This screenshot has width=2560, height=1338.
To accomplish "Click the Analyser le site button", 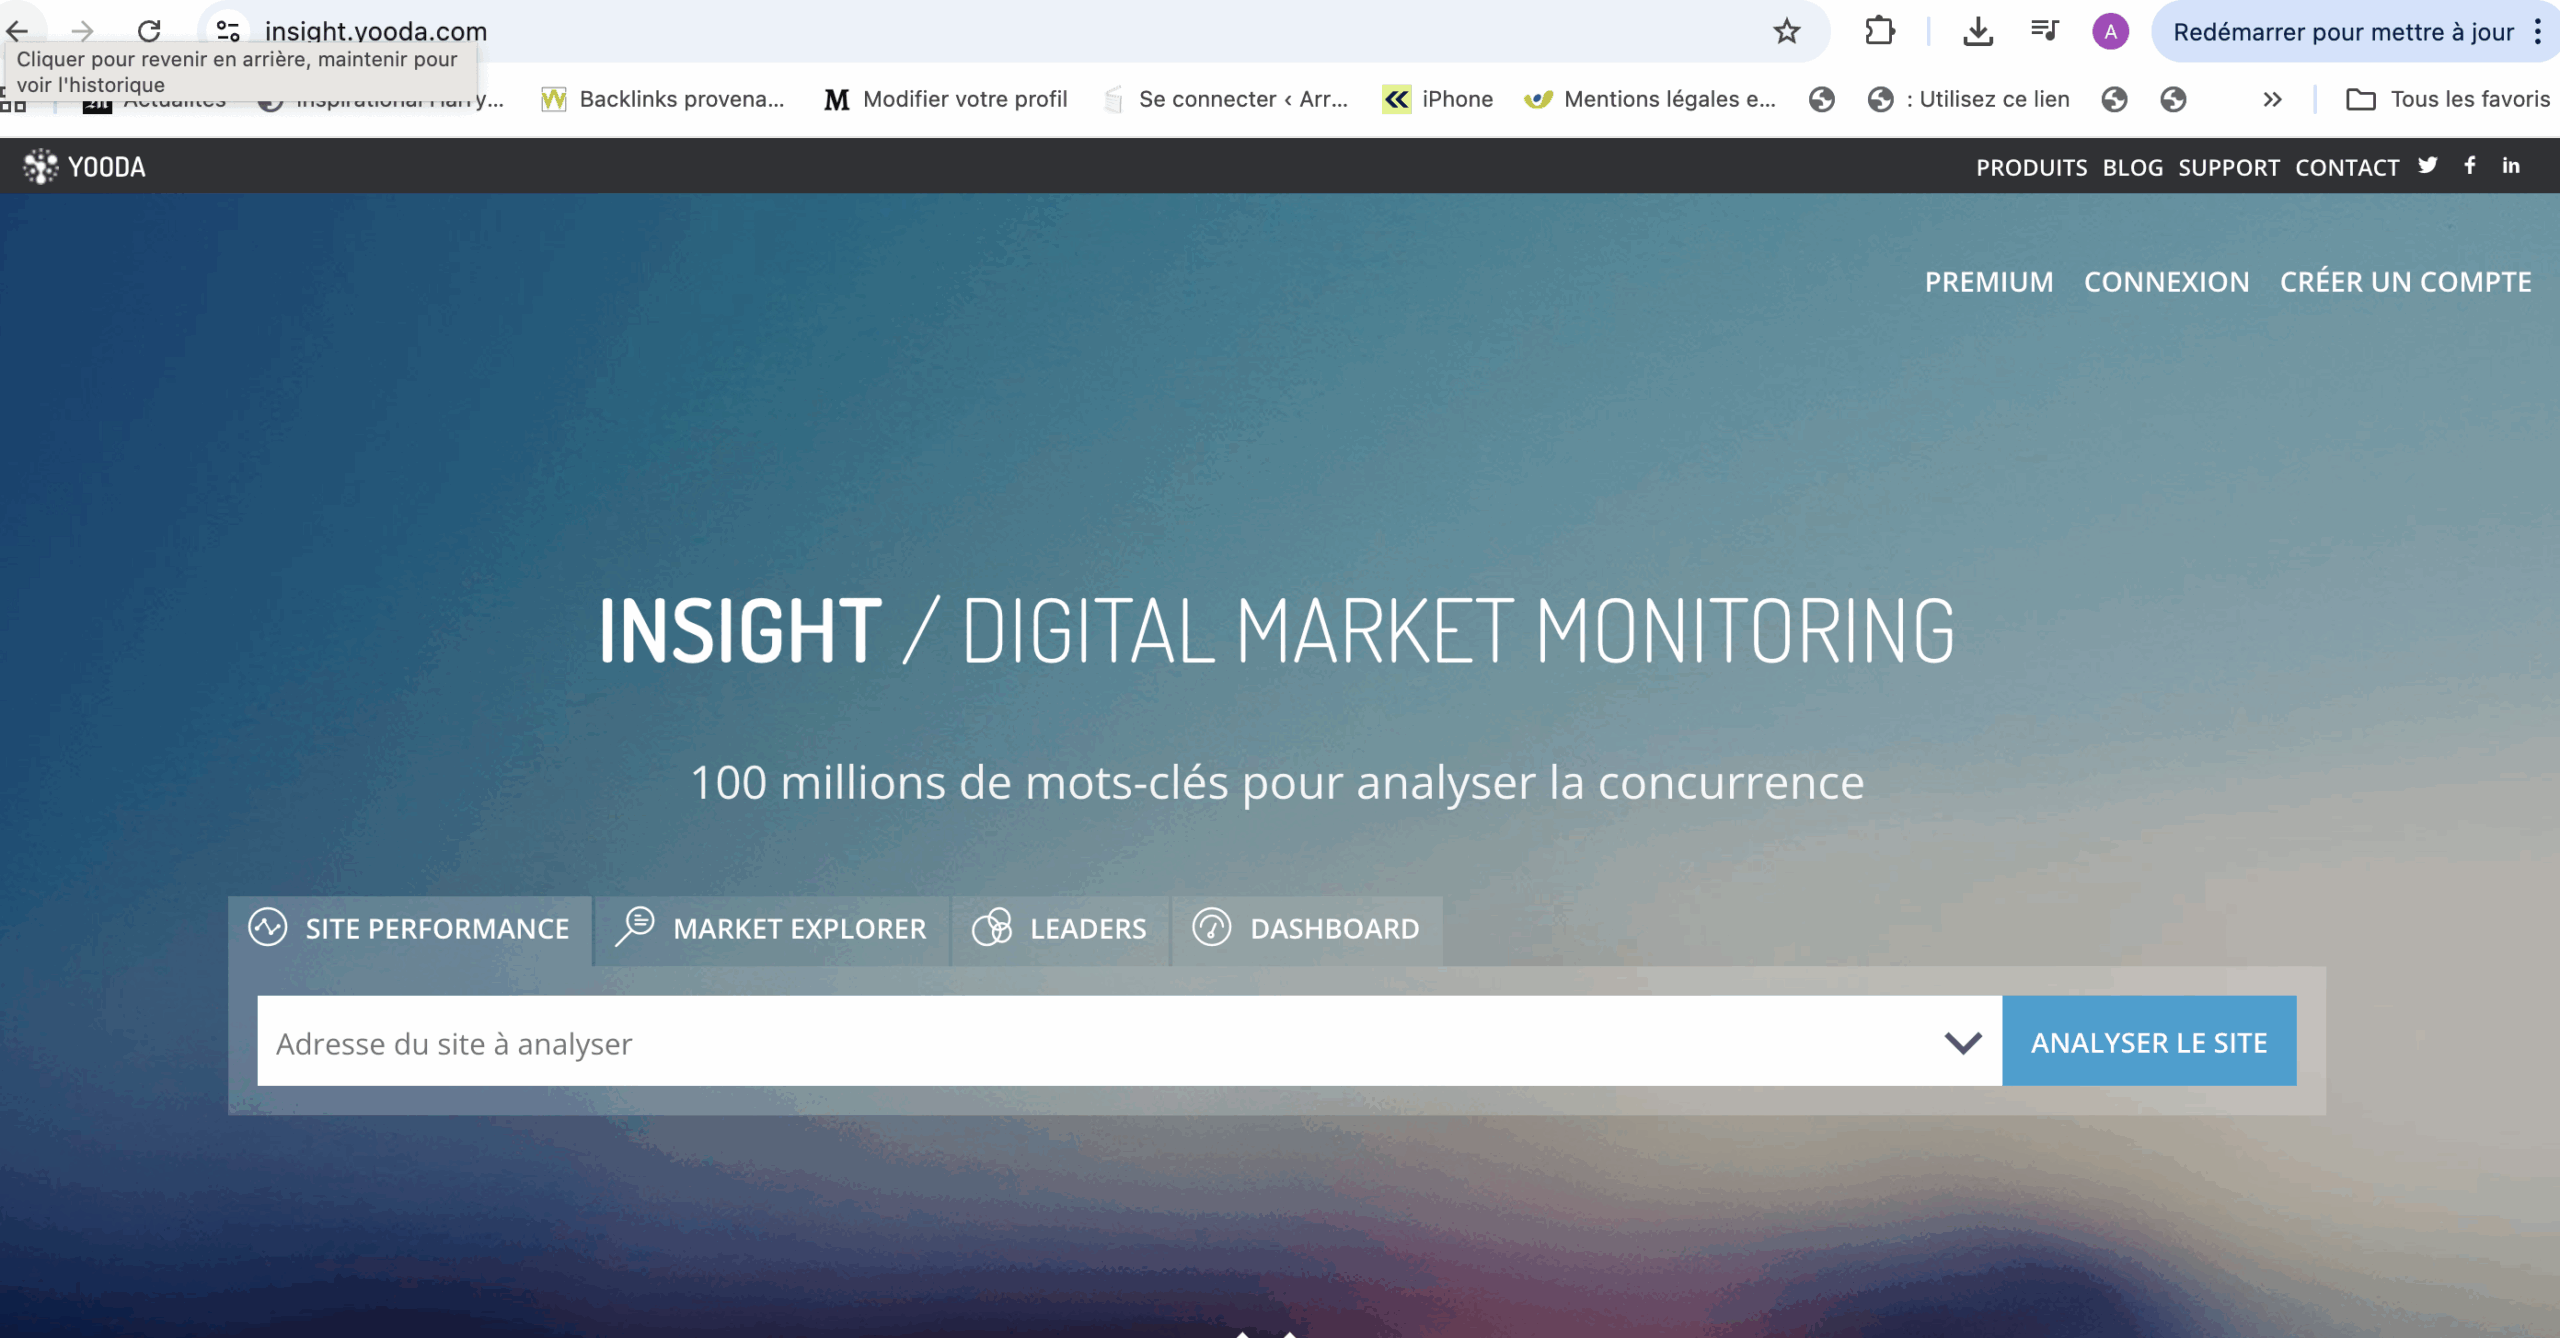I will (x=2149, y=1042).
